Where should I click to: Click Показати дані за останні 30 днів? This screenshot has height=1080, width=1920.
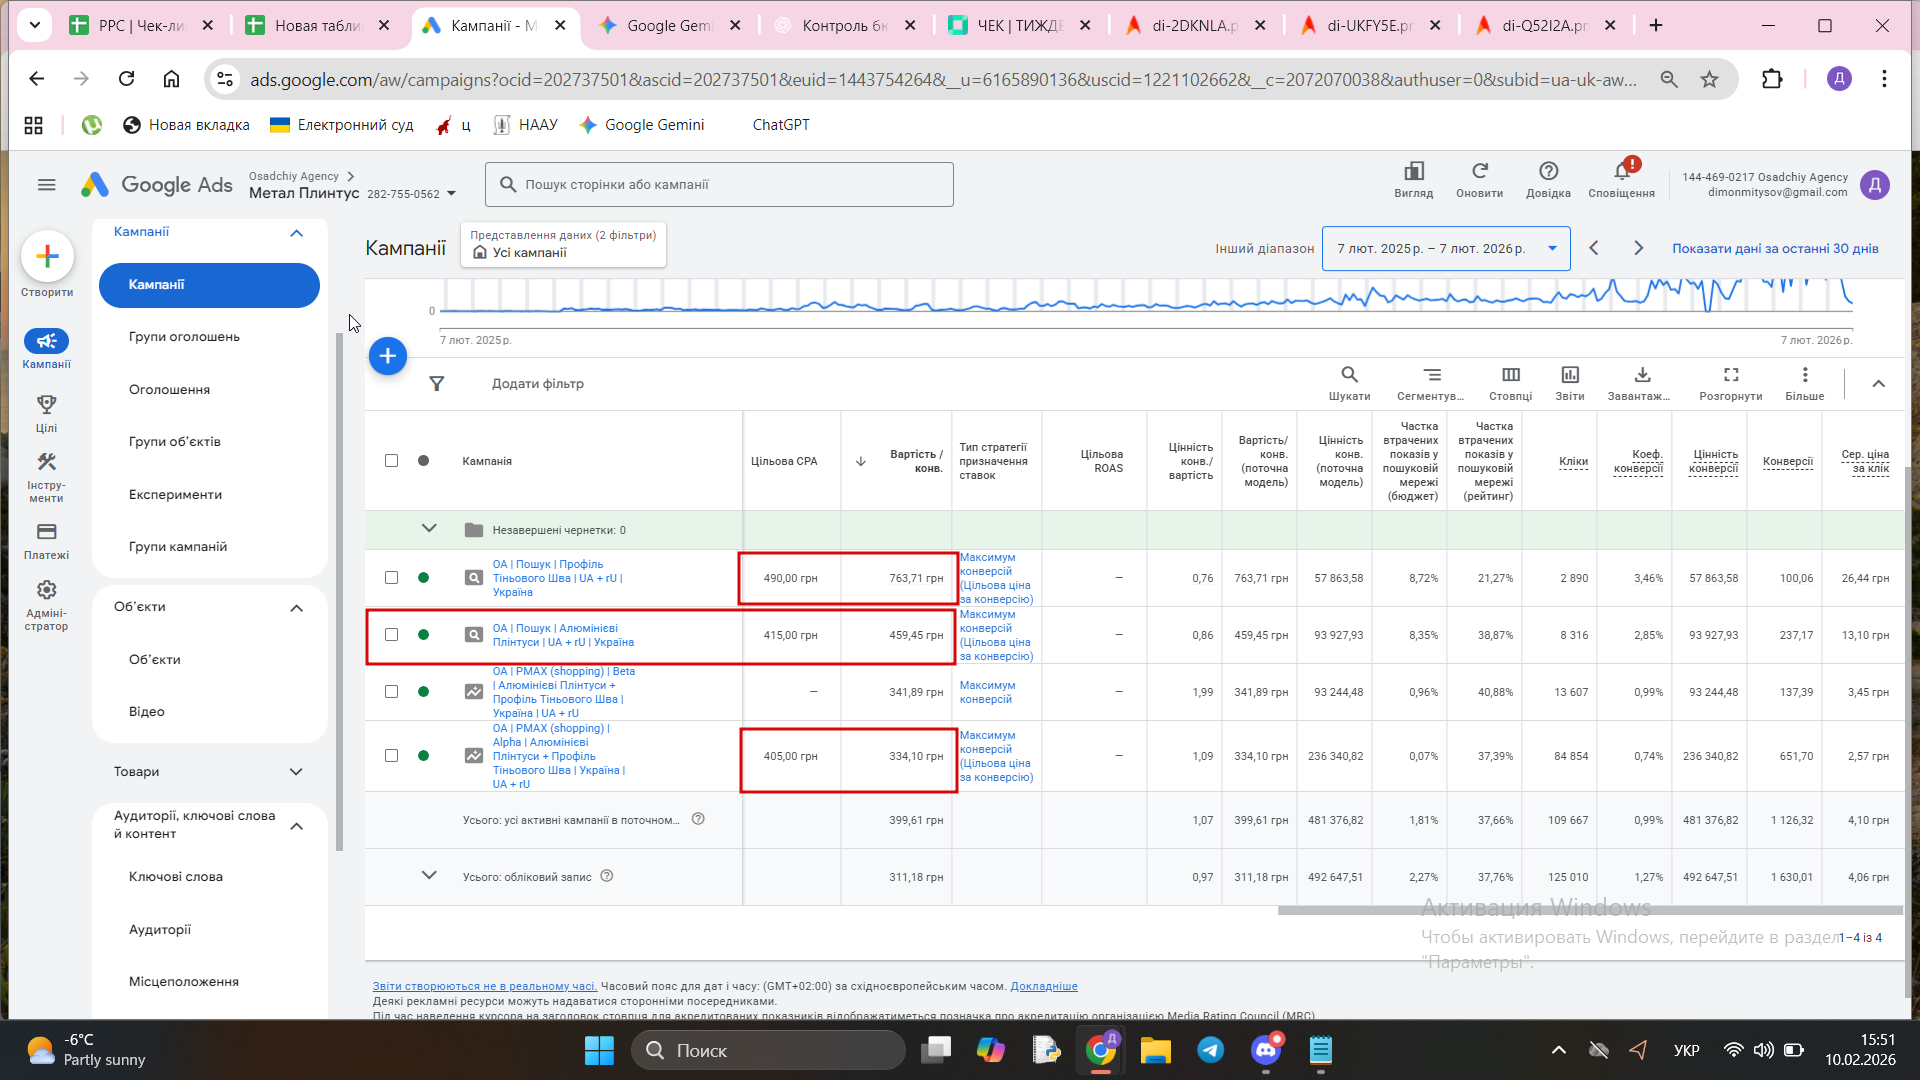tap(1775, 249)
